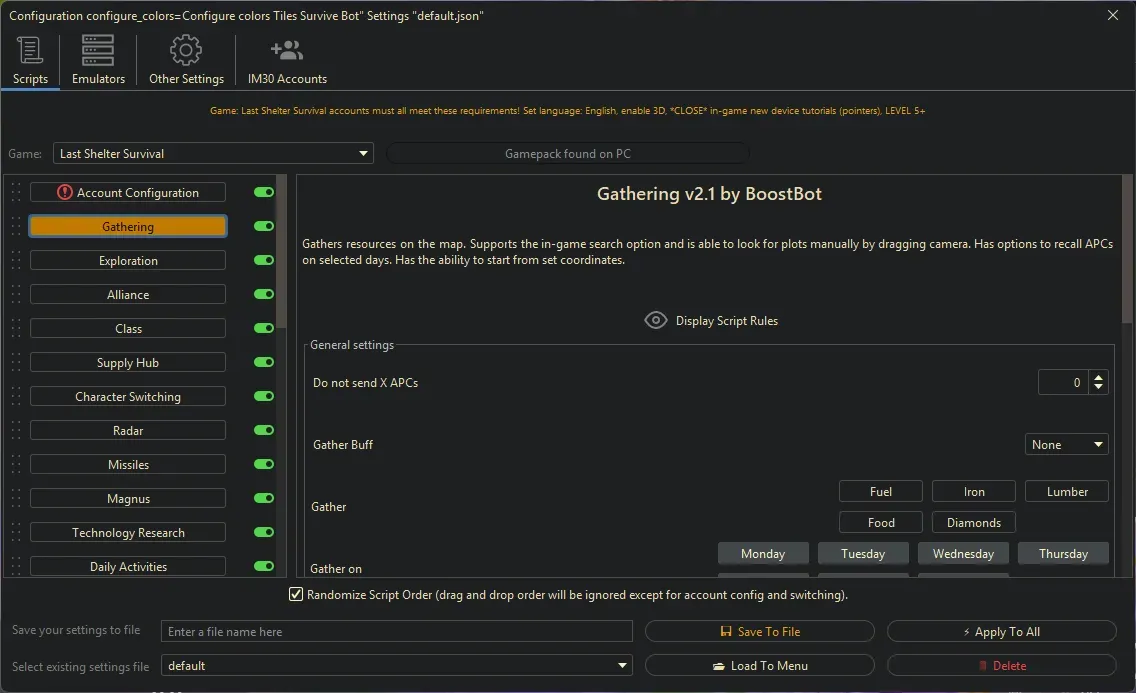The width and height of the screenshot is (1136, 693).
Task: Click Save To File button
Action: click(x=759, y=631)
